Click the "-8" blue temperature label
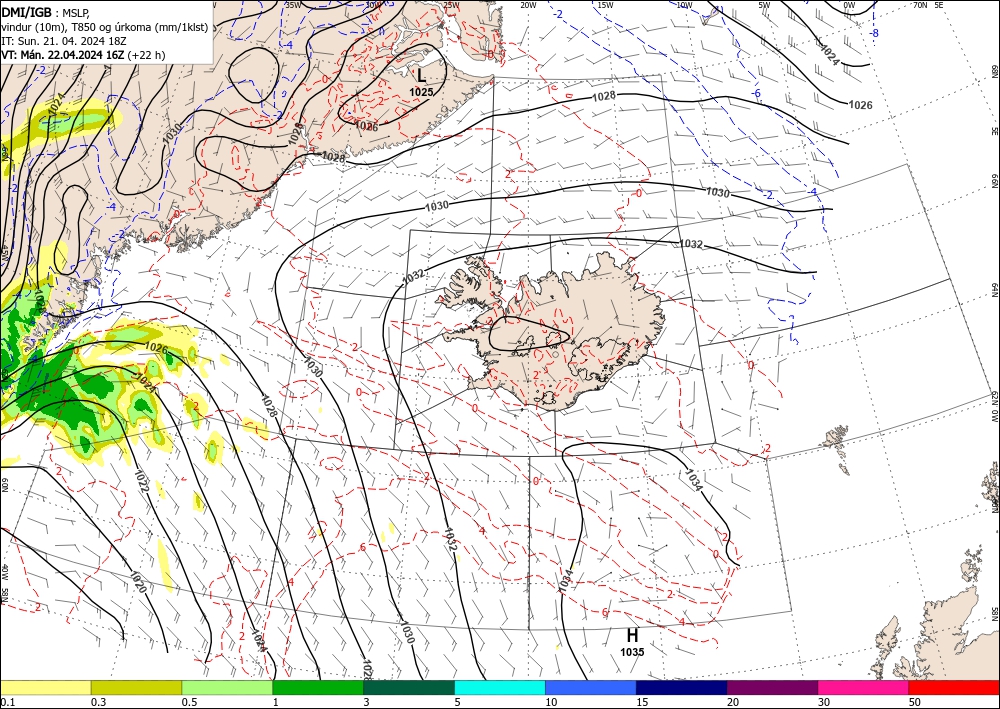Image resolution: width=1000 pixels, height=709 pixels. [875, 33]
